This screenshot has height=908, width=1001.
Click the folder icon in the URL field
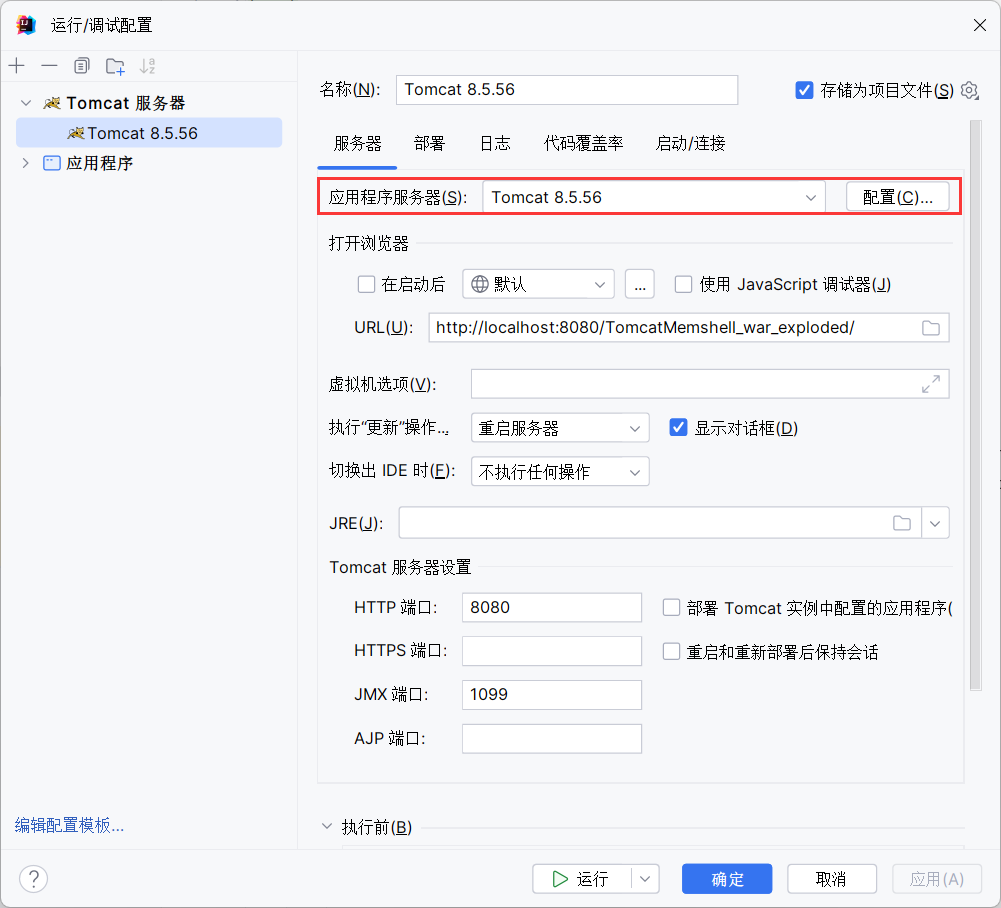(x=931, y=328)
